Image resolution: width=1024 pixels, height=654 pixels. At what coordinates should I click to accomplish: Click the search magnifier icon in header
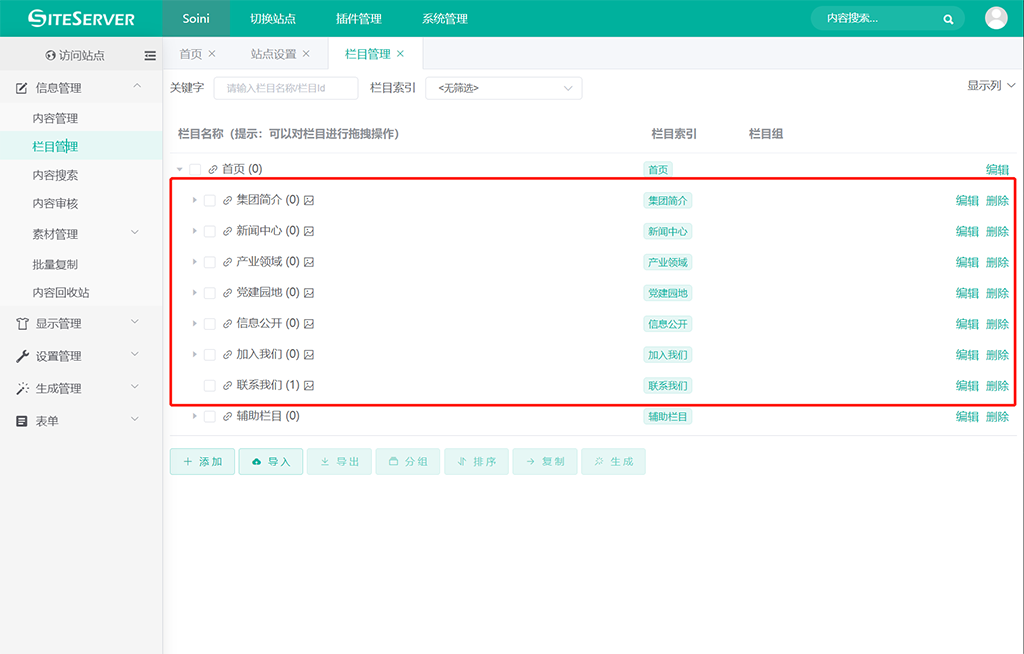point(948,19)
